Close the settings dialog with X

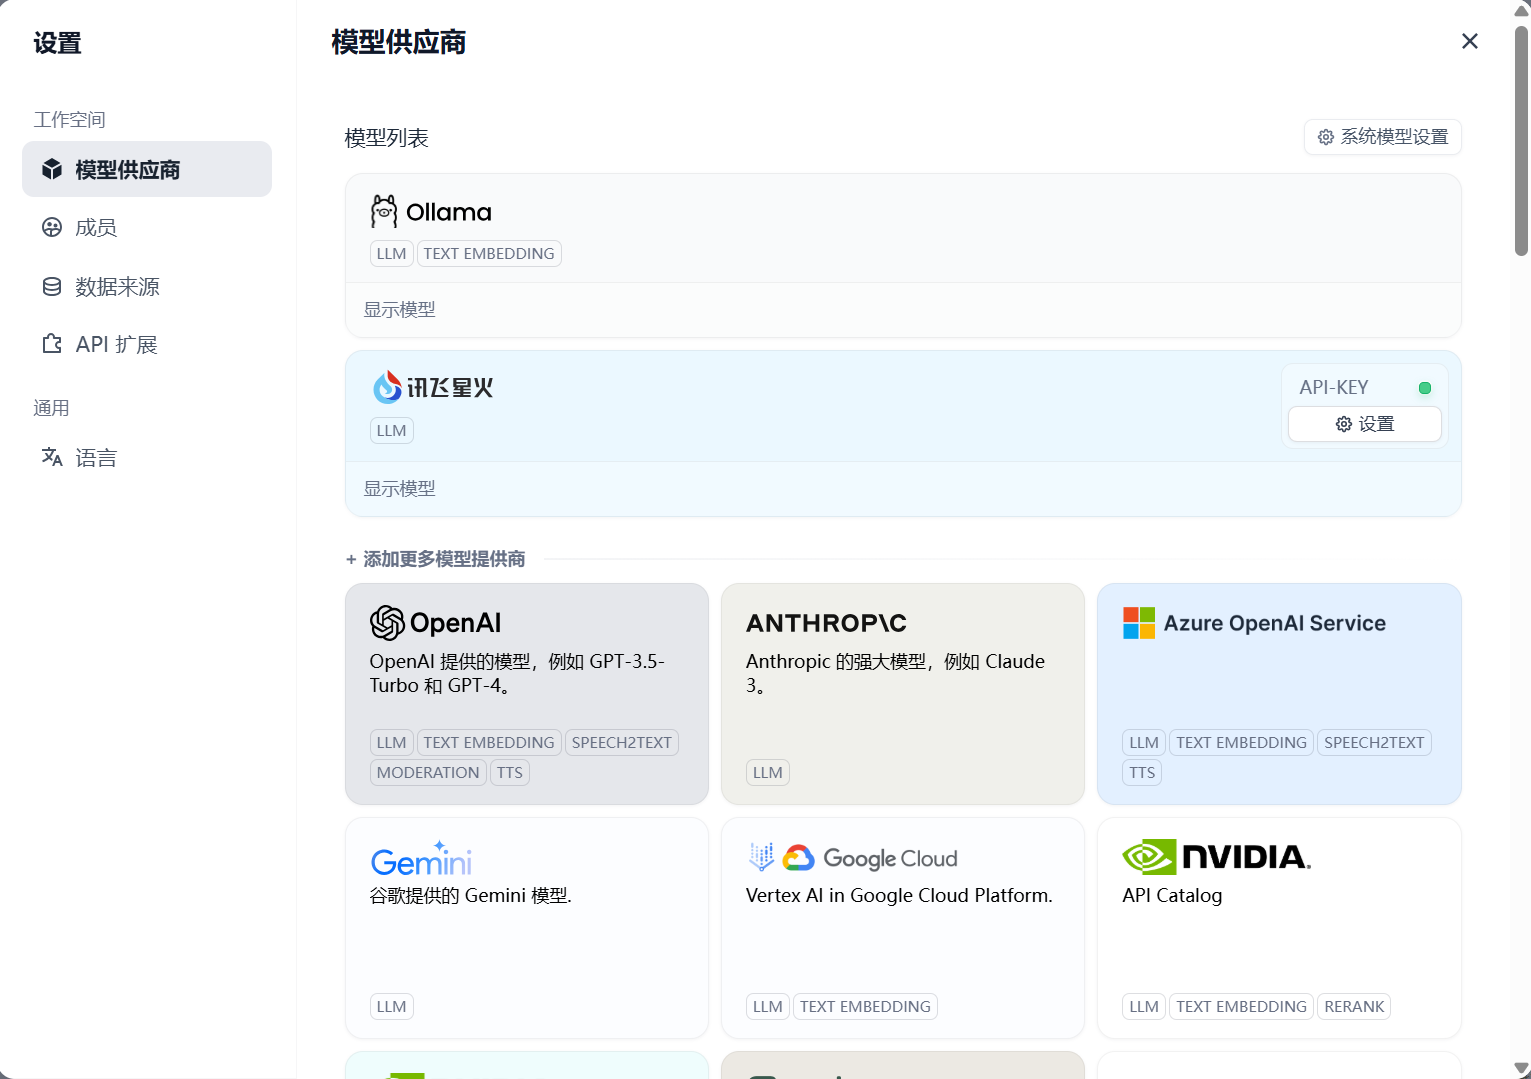coord(1469,41)
